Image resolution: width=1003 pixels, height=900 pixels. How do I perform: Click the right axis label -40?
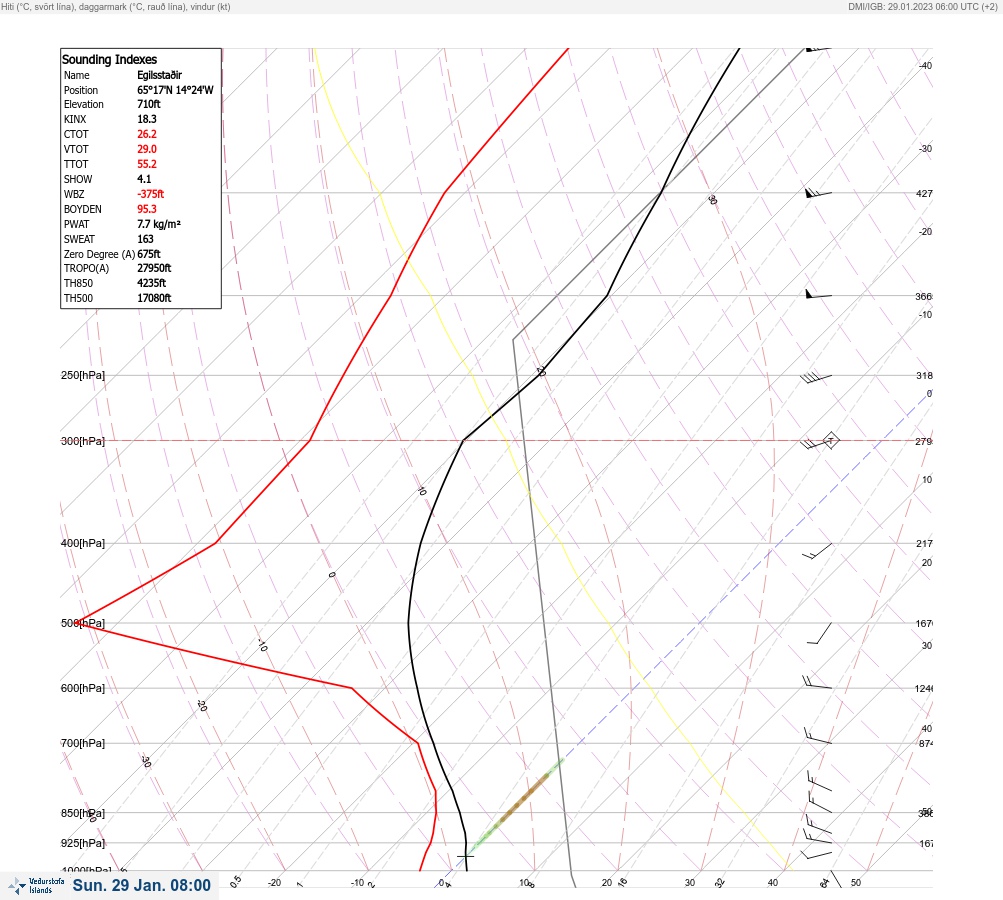click(x=925, y=65)
